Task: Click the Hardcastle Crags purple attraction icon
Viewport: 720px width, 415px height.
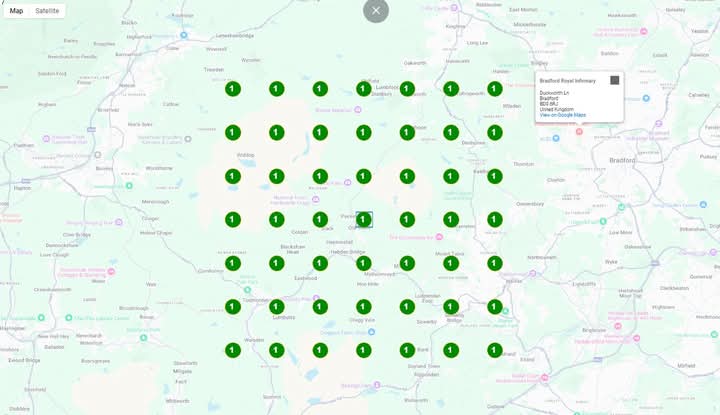Action: click(315, 199)
